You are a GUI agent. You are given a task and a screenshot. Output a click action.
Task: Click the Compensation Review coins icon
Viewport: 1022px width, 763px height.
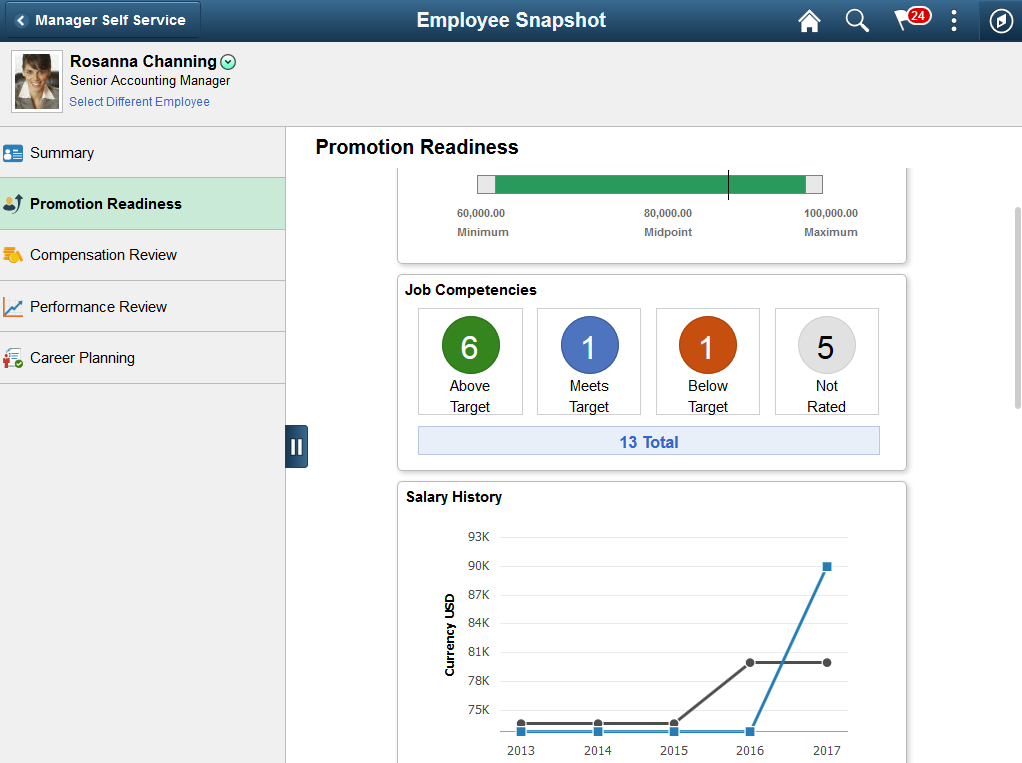(12, 255)
